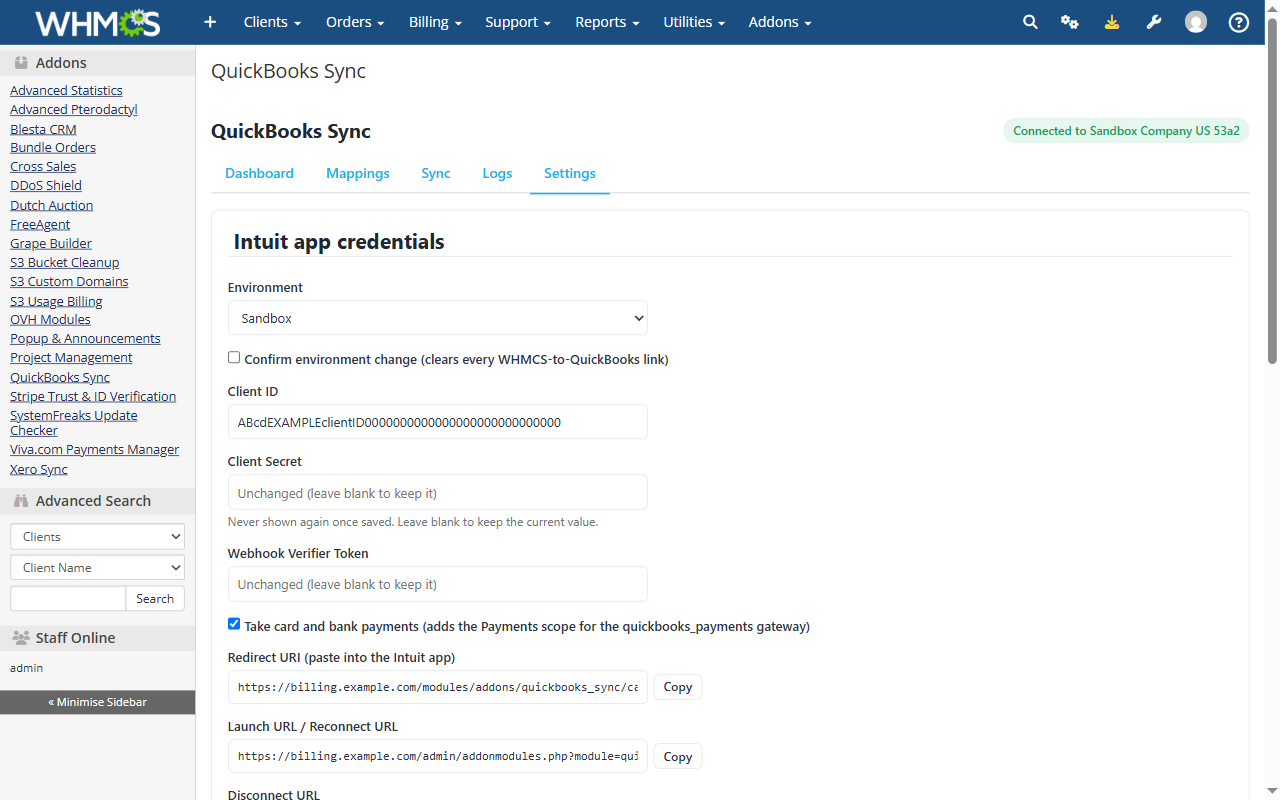Open the automation gears icon
Image resolution: width=1280 pixels, height=800 pixels.
[1070, 22]
